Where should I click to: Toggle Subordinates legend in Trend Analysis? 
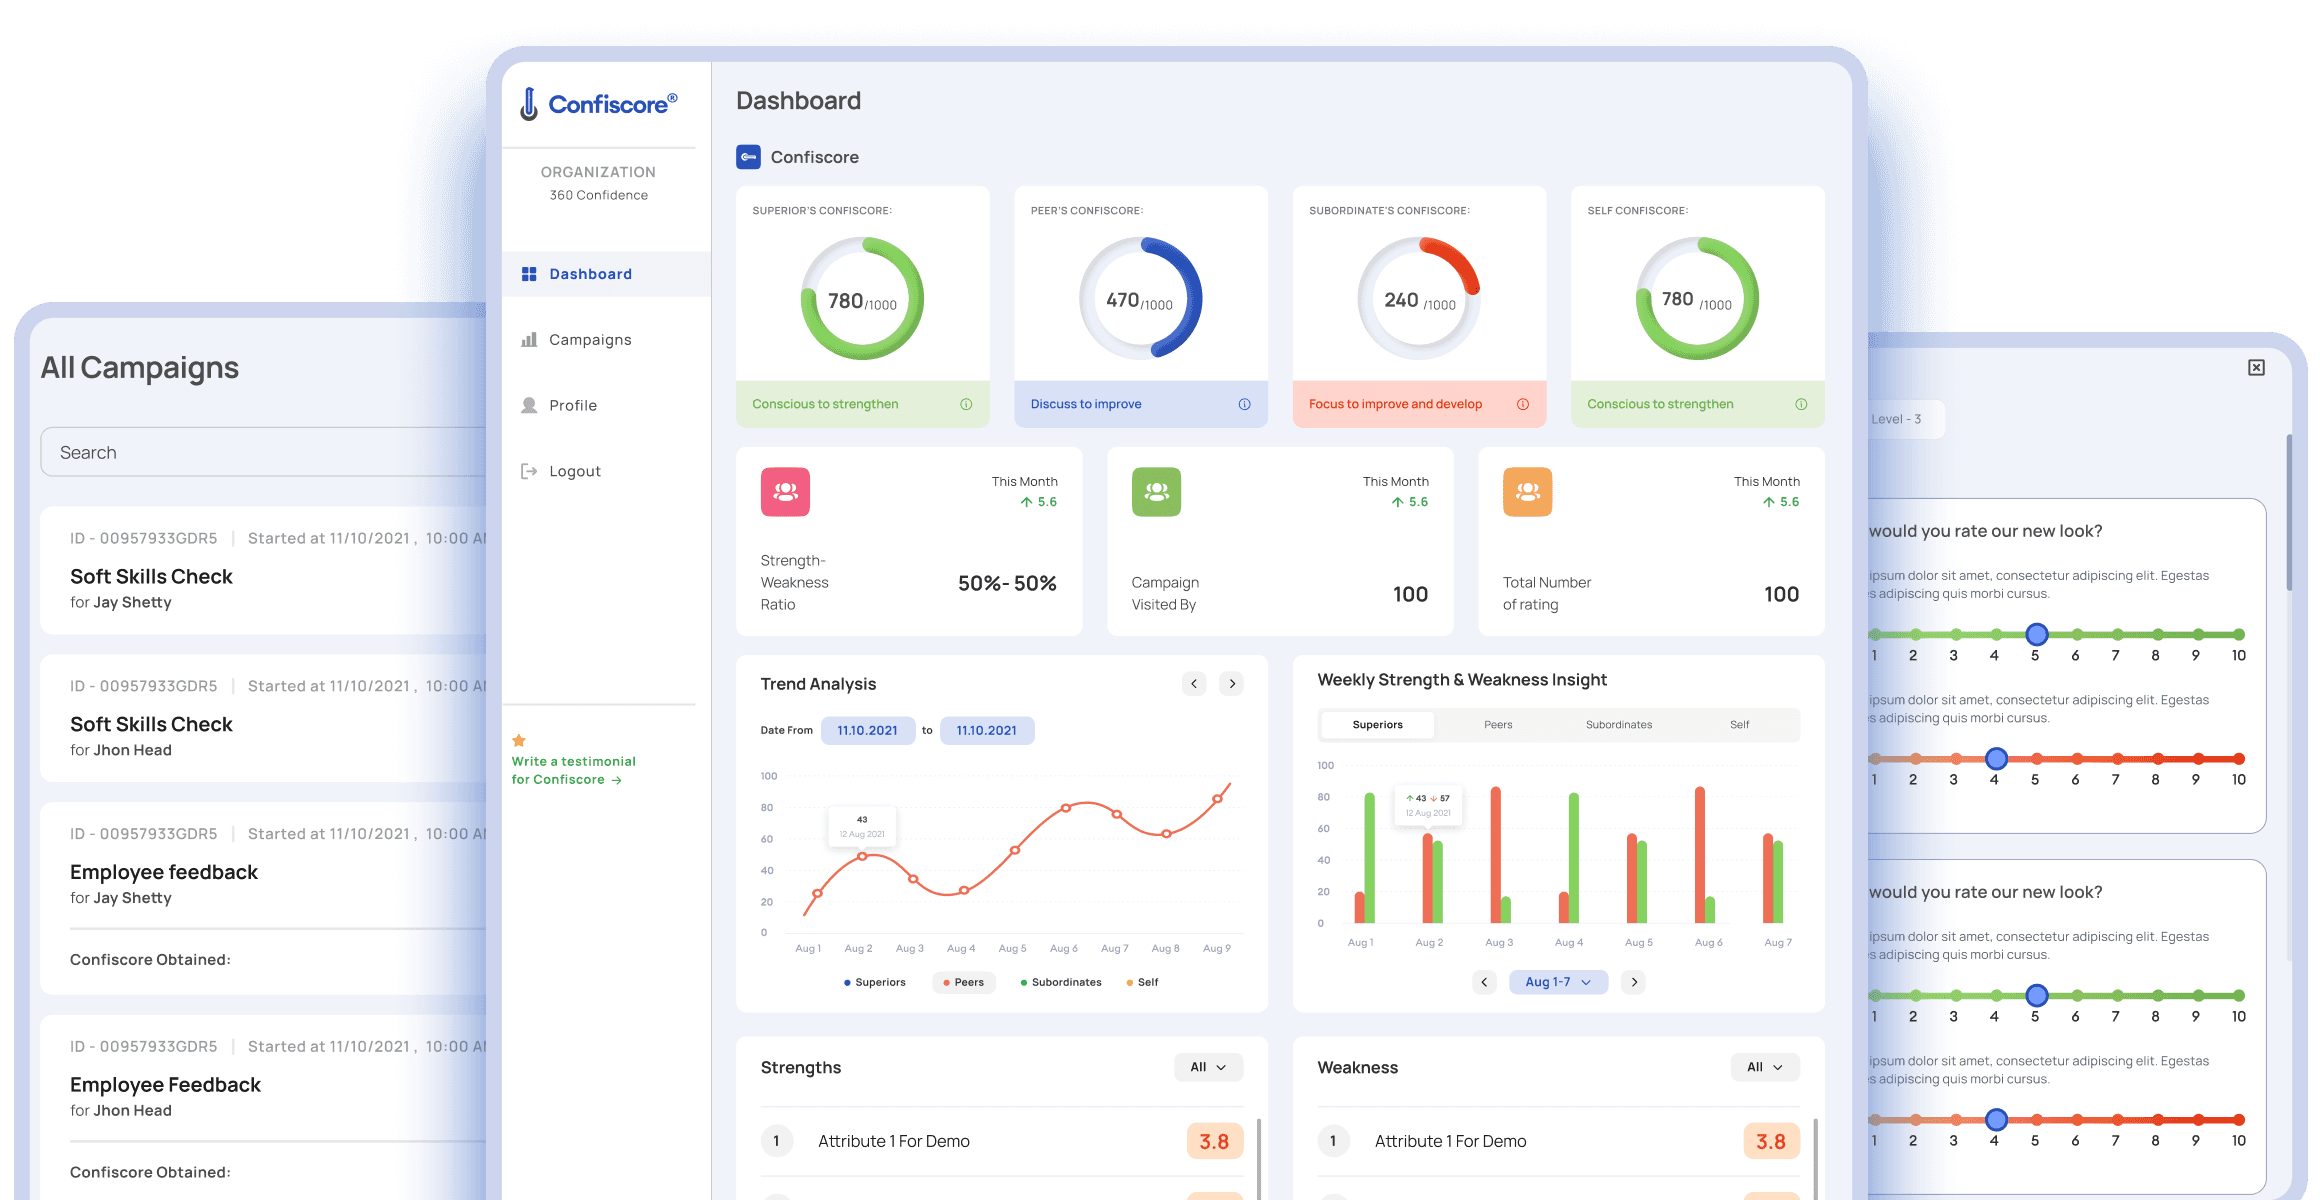click(1060, 982)
